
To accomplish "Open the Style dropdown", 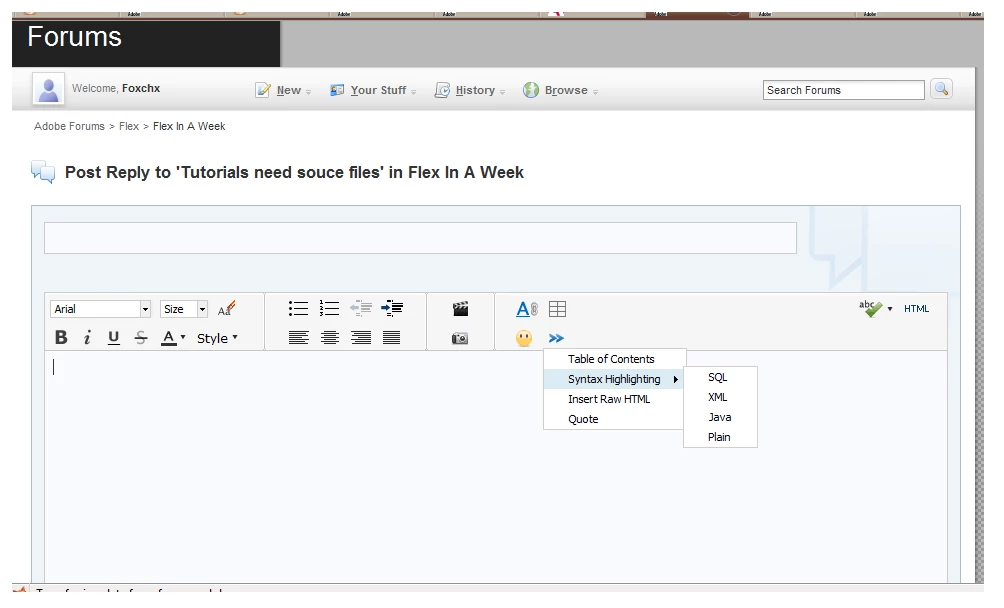I will tap(217, 338).
